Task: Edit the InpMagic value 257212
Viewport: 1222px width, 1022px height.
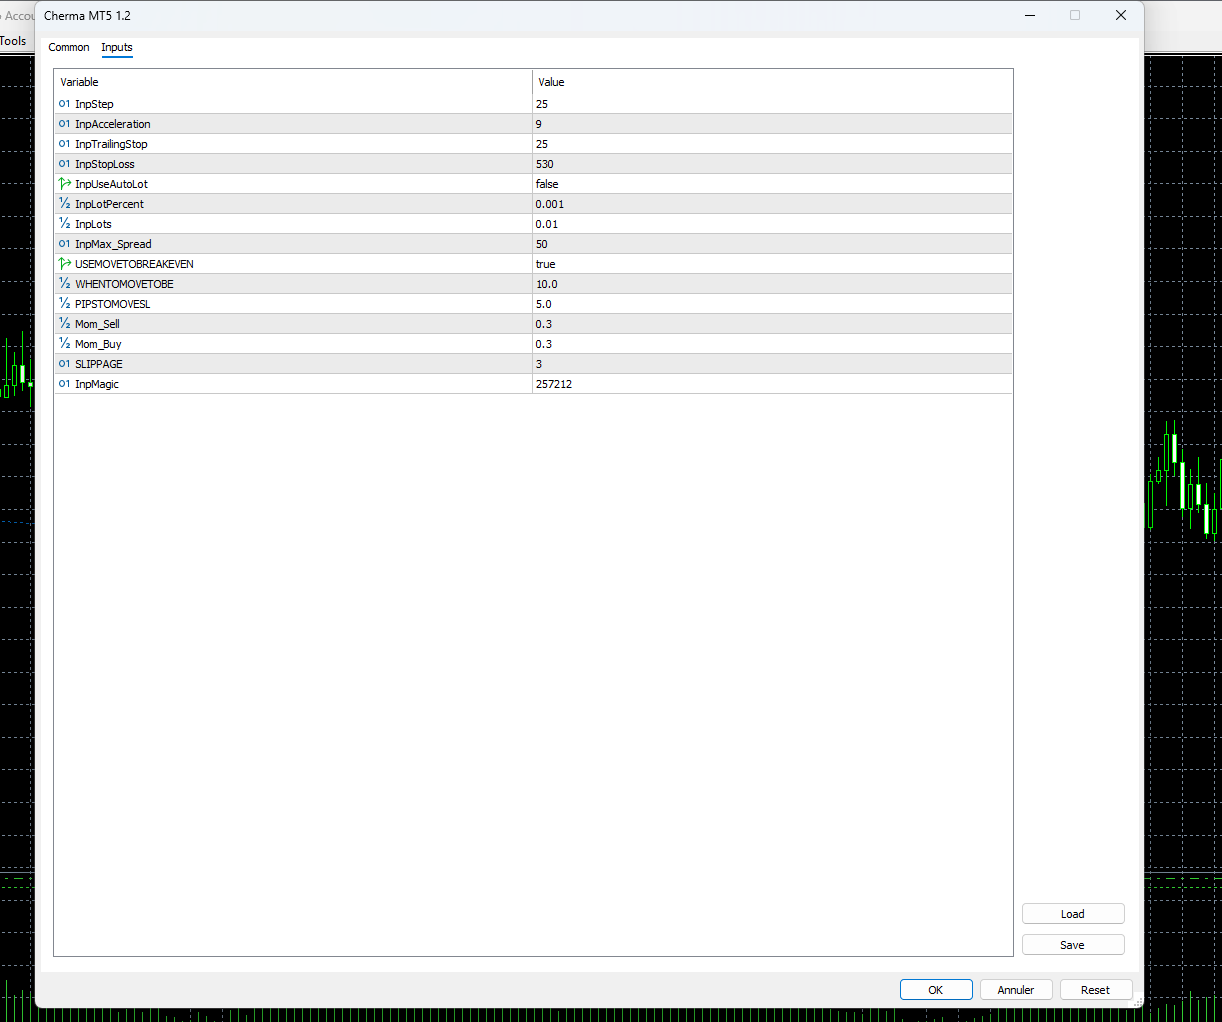Action: point(772,384)
